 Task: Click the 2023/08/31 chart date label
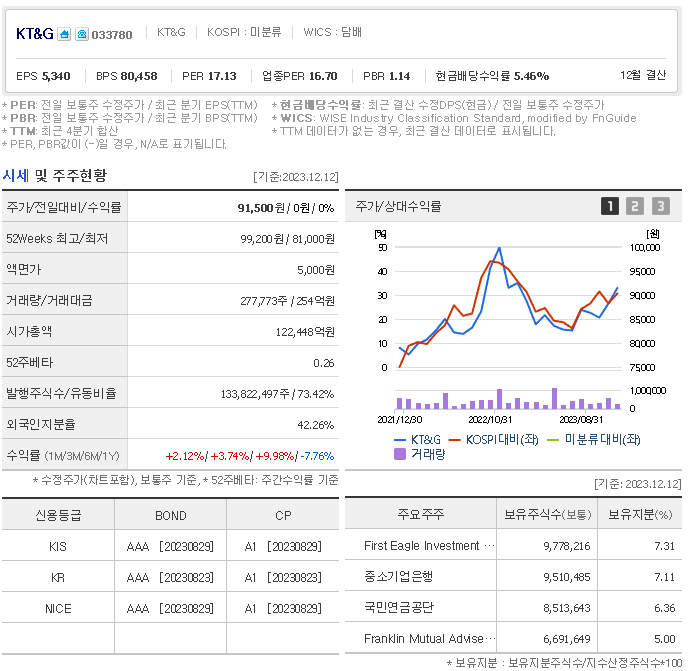click(581, 419)
